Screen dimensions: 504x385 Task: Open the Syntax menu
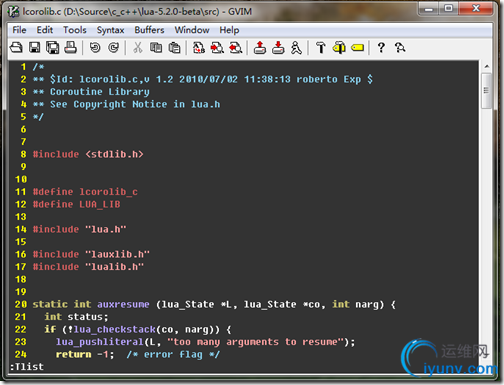click(x=110, y=30)
